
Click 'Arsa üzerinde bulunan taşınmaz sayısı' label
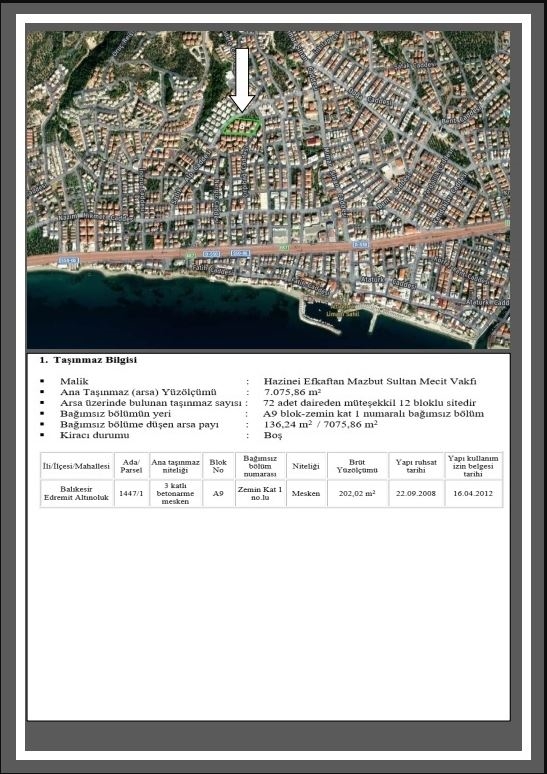pos(151,403)
